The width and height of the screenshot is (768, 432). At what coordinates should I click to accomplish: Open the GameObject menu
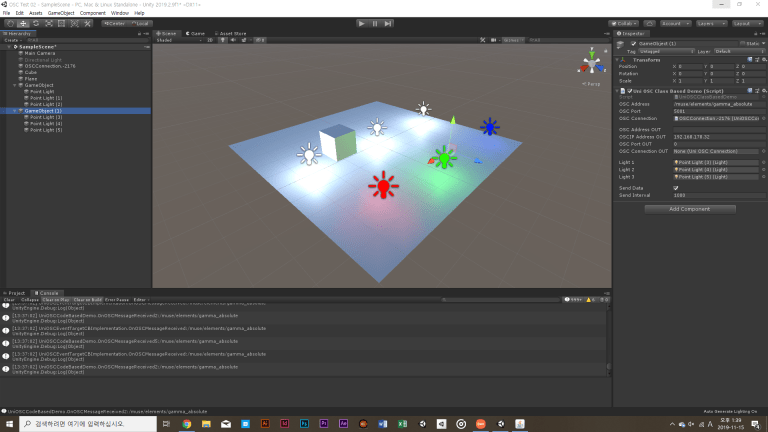(62, 13)
